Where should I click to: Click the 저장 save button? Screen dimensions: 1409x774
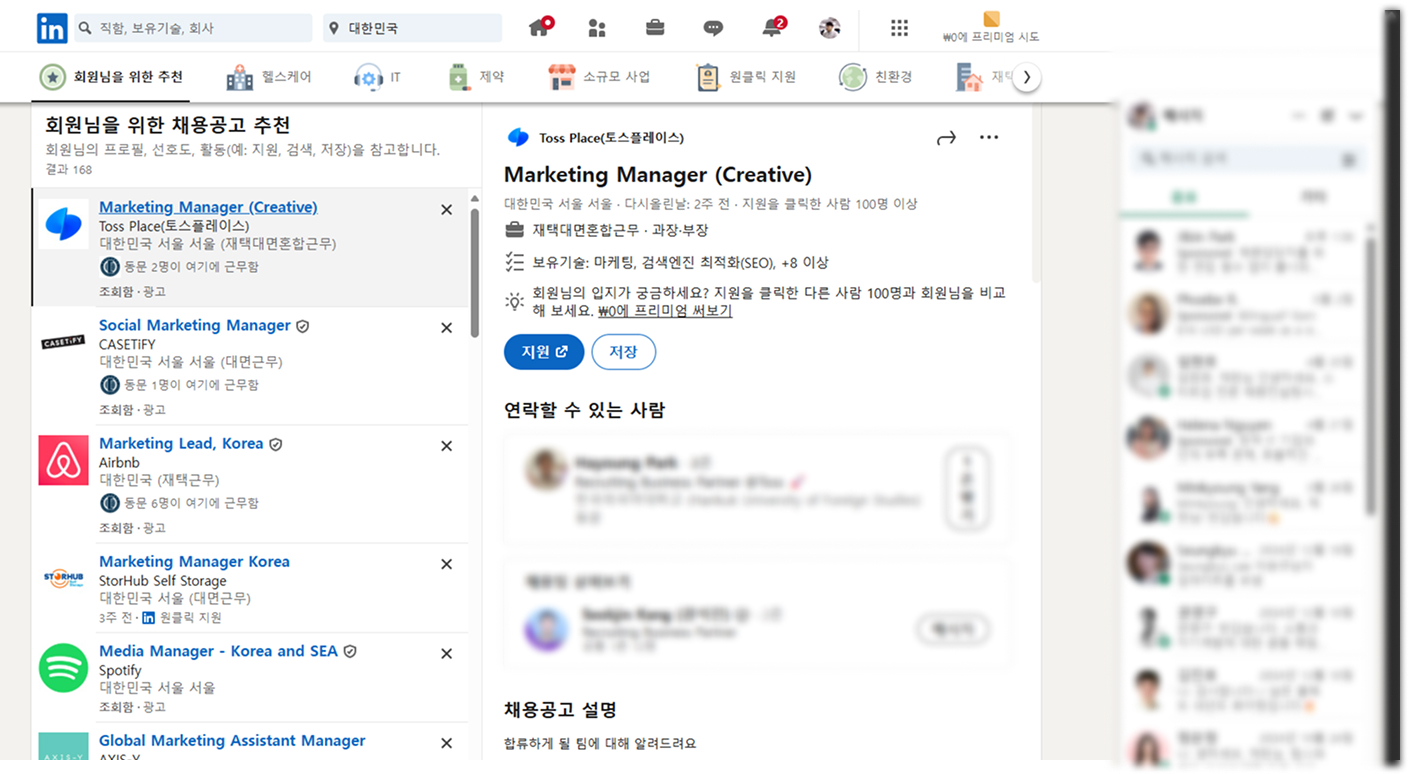pos(624,352)
